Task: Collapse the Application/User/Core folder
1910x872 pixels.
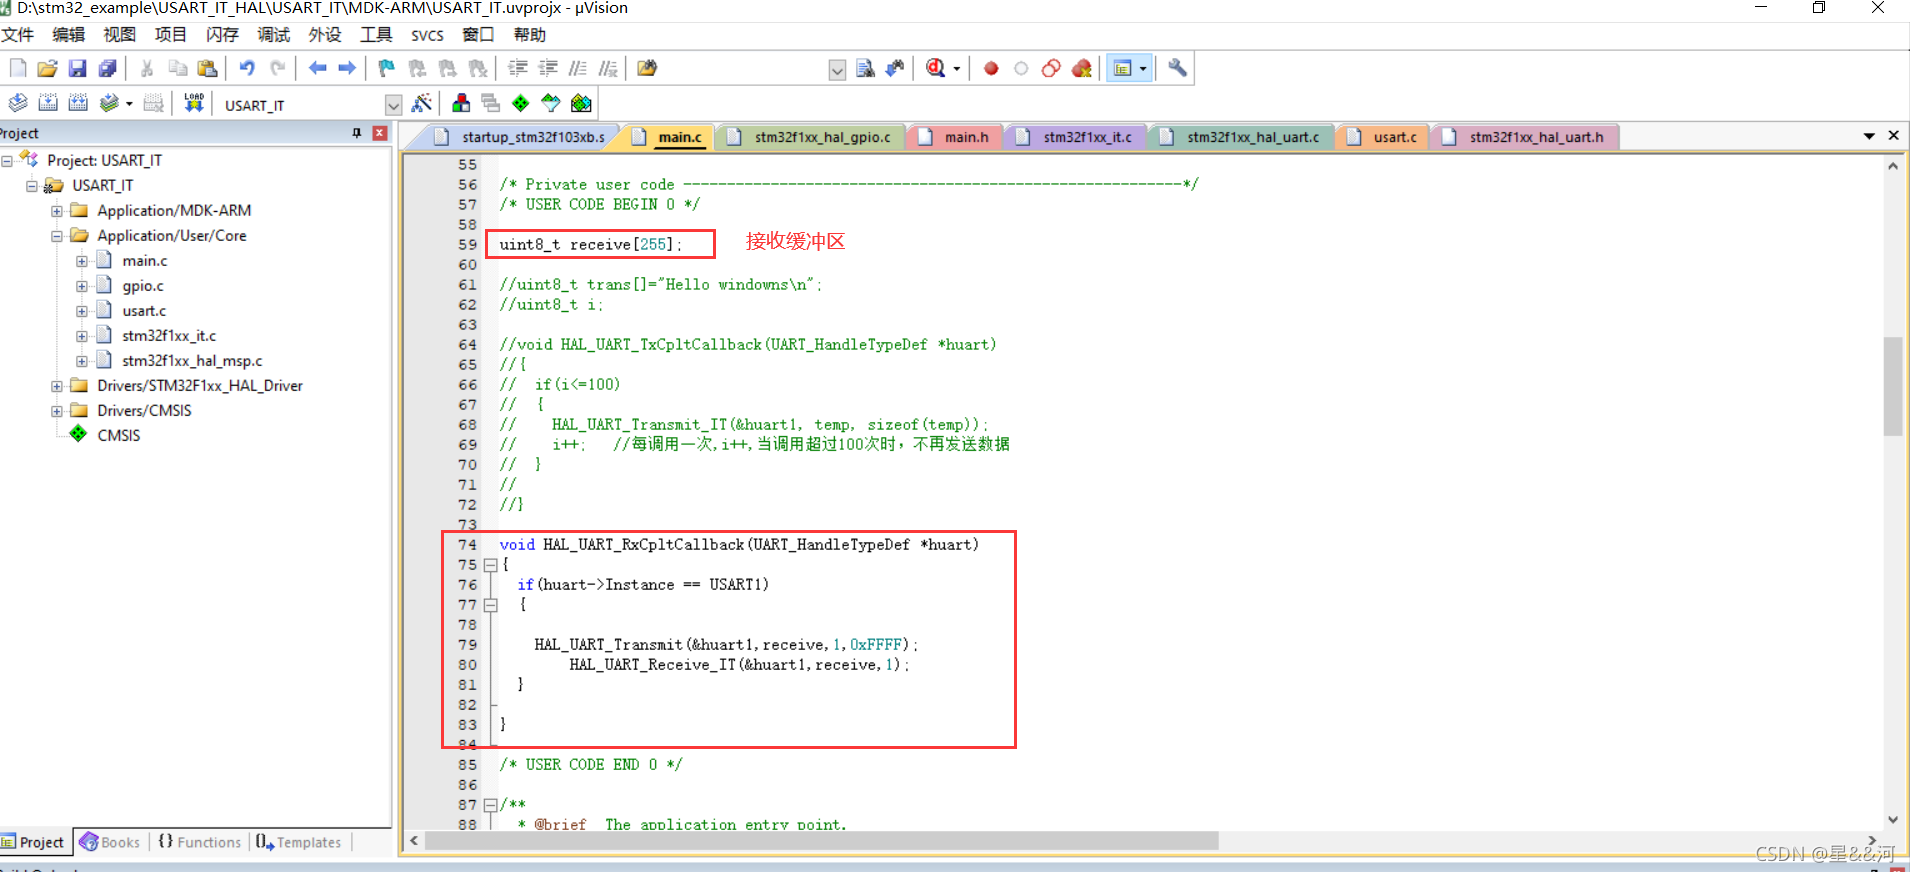Action: [57, 236]
